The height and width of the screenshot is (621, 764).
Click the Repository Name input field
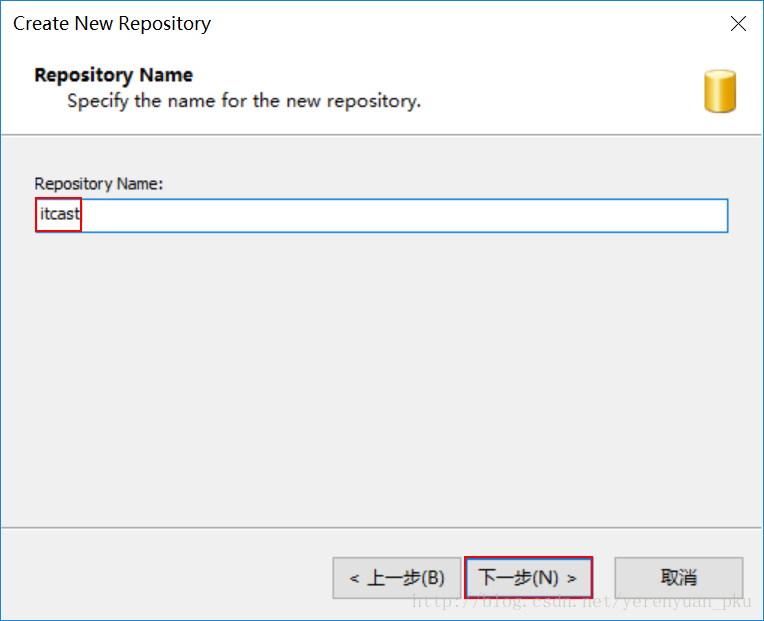click(x=382, y=215)
